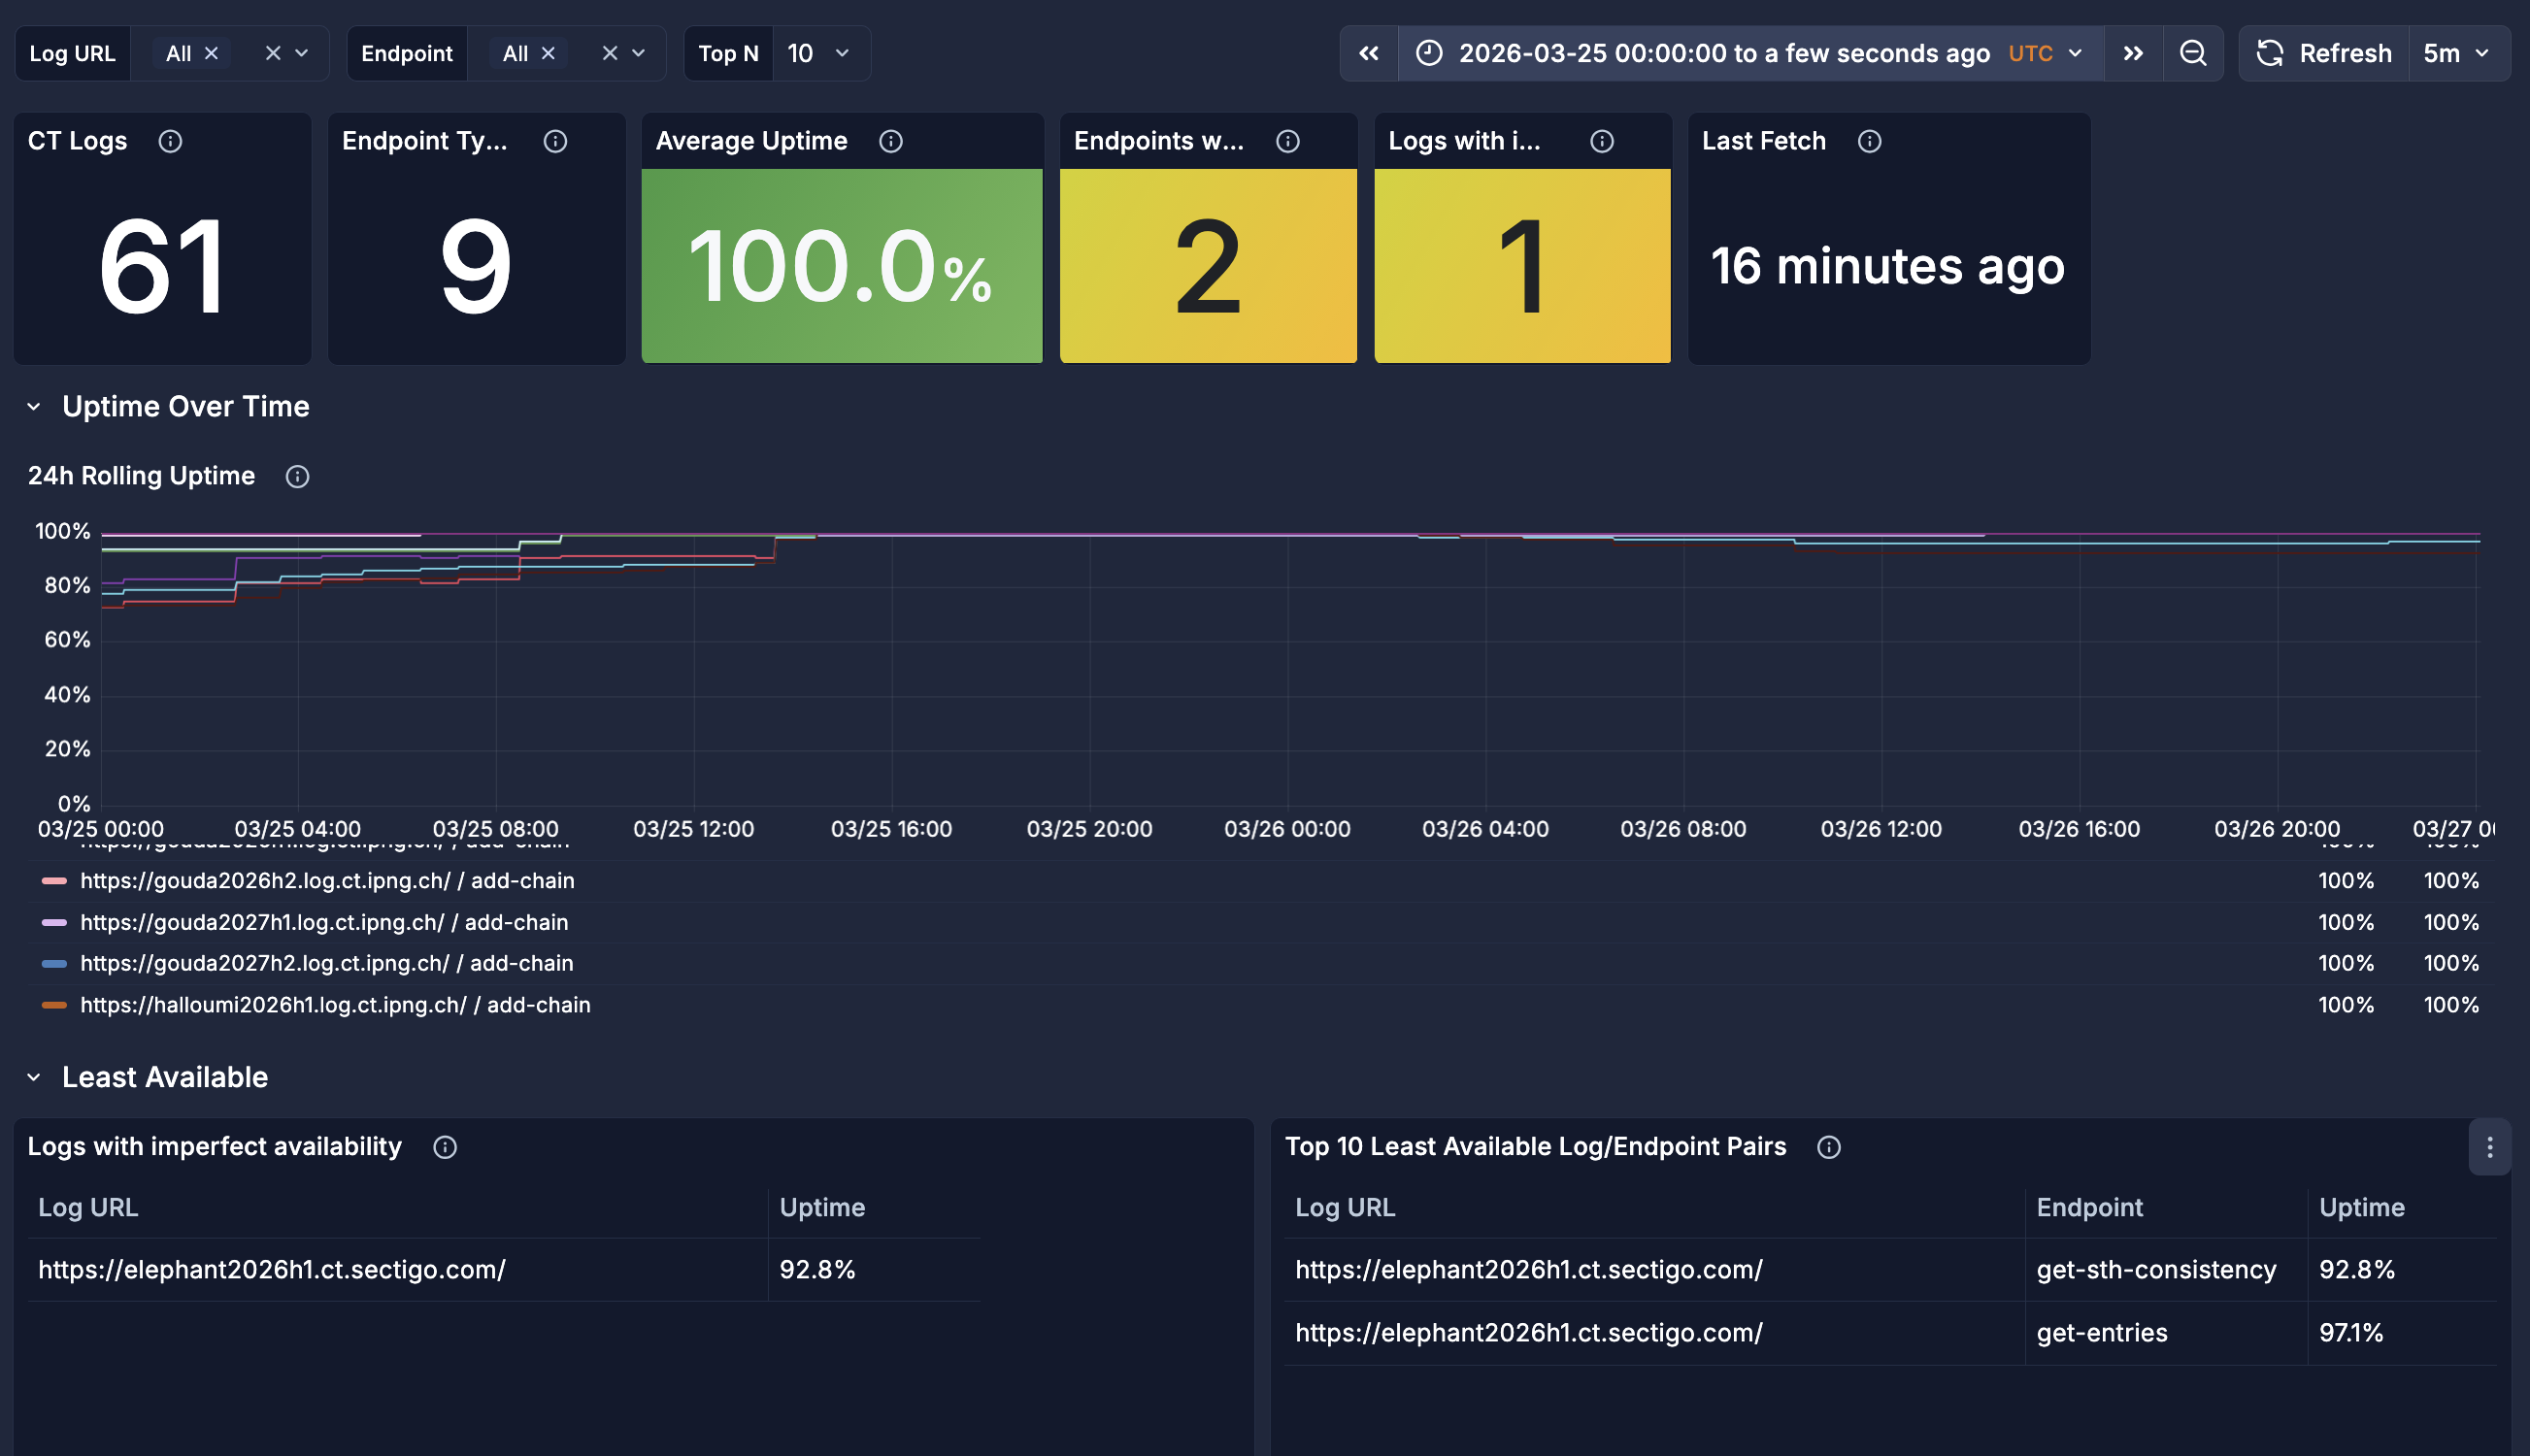This screenshot has width=2530, height=1456.
Task: Click the info icon on the Endpoints panel
Action: 1287,141
